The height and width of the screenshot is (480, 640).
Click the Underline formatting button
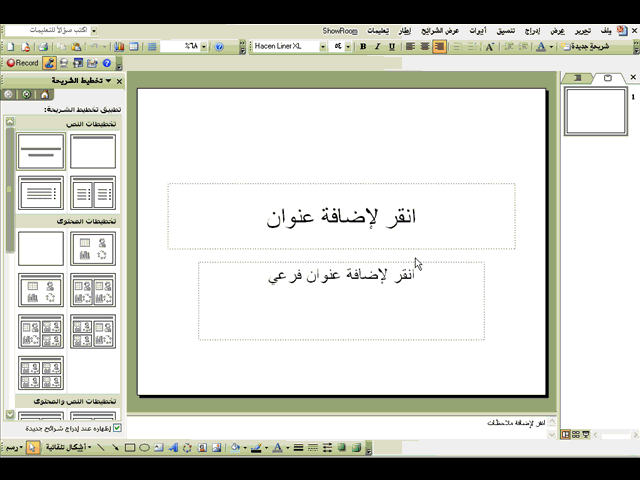(391, 47)
